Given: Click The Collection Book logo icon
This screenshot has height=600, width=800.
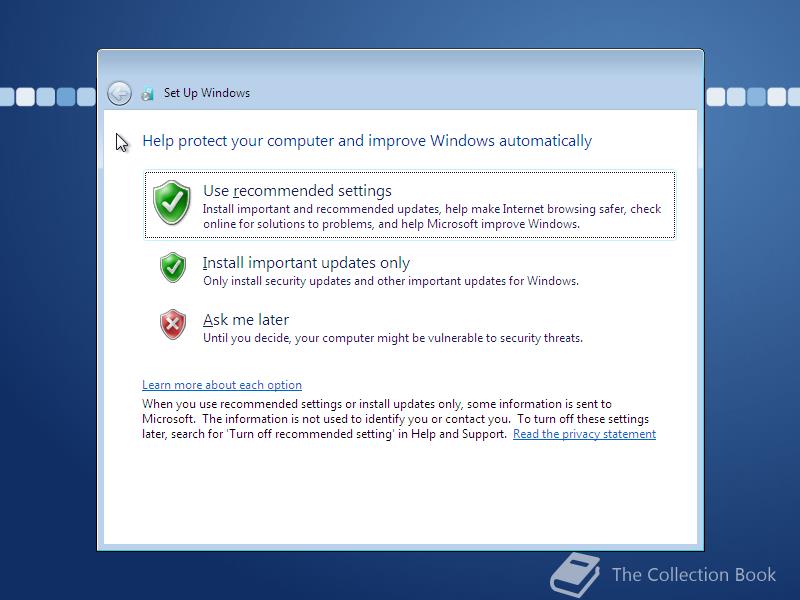Looking at the screenshot, I should click(575, 573).
